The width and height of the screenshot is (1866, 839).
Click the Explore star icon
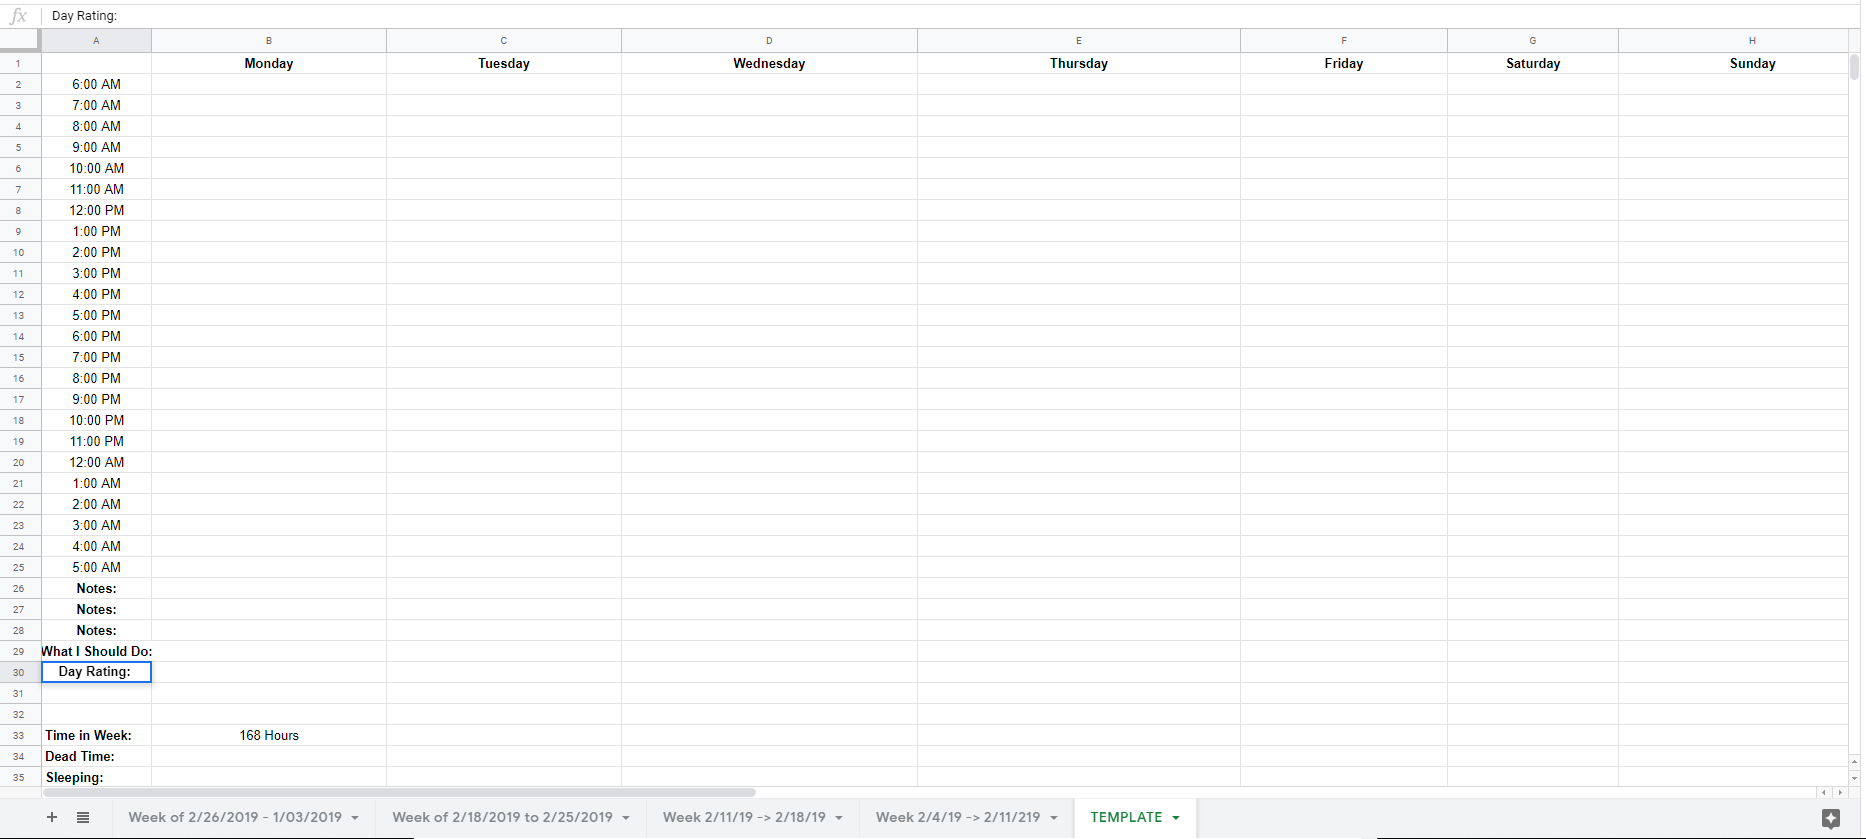pyautogui.click(x=1831, y=819)
